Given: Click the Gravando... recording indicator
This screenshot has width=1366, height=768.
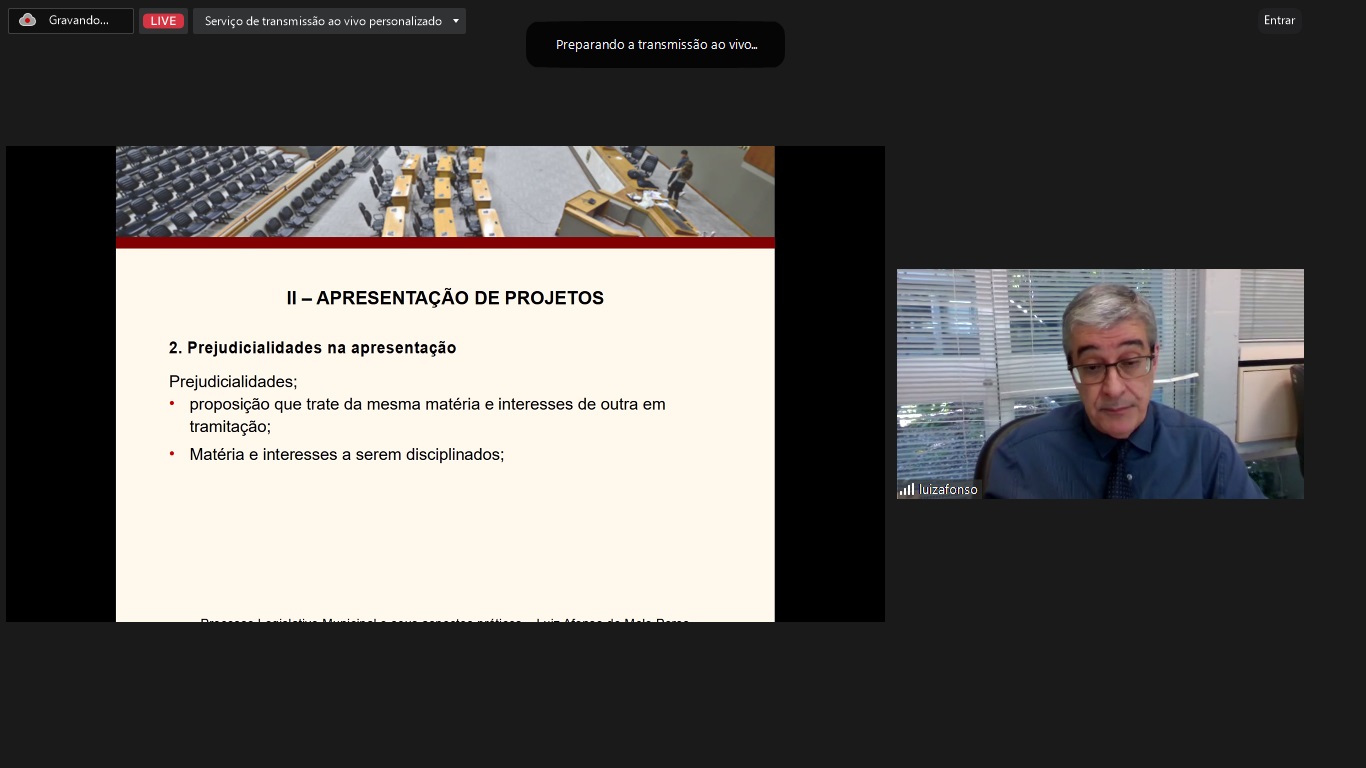Looking at the screenshot, I should [71, 21].
